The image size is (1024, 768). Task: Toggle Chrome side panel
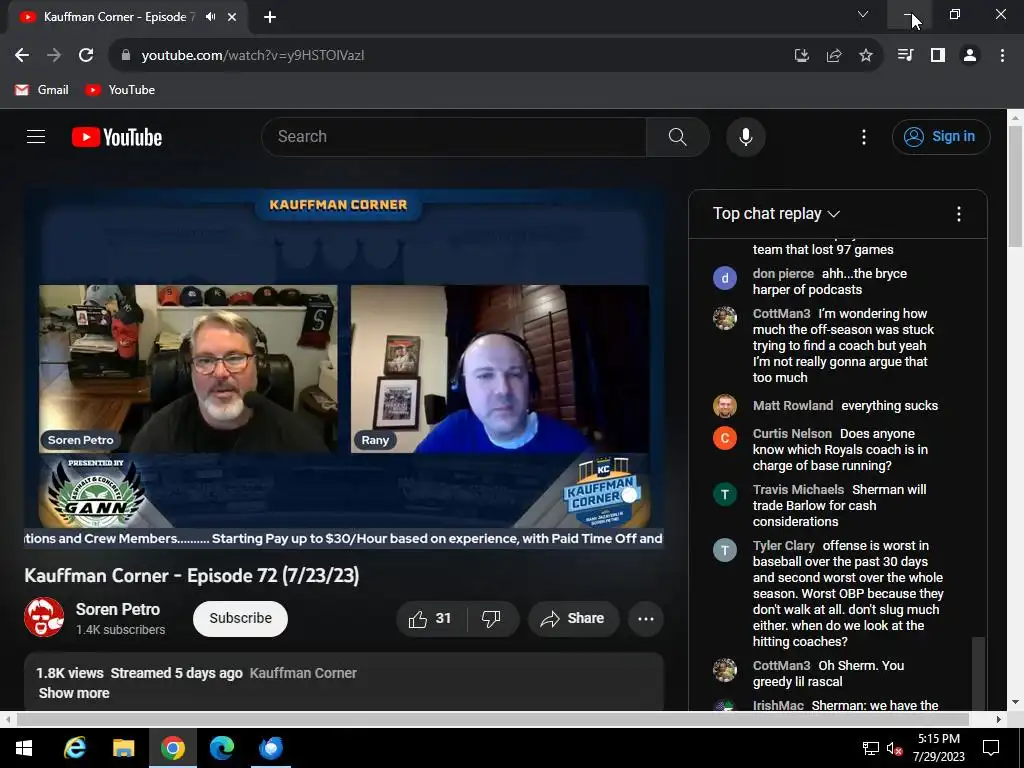coord(938,56)
